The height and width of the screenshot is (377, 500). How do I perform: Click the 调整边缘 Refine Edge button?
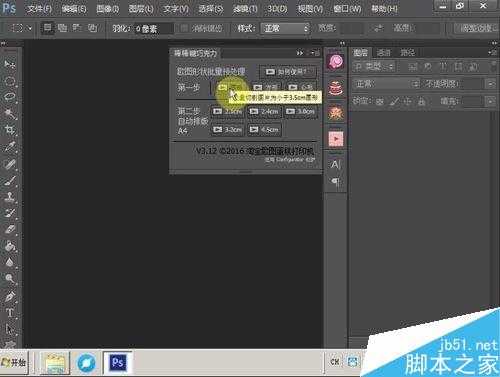tap(476, 28)
